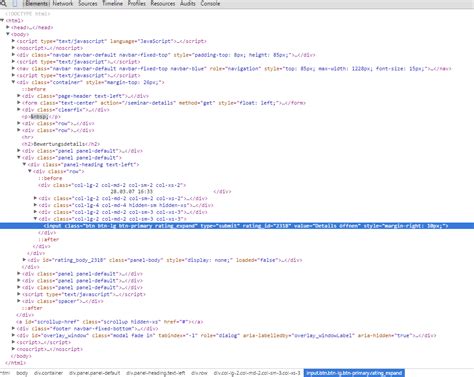Click the html breadcrumb in bottom bar
This screenshot has width=474, height=377.
tap(5, 373)
